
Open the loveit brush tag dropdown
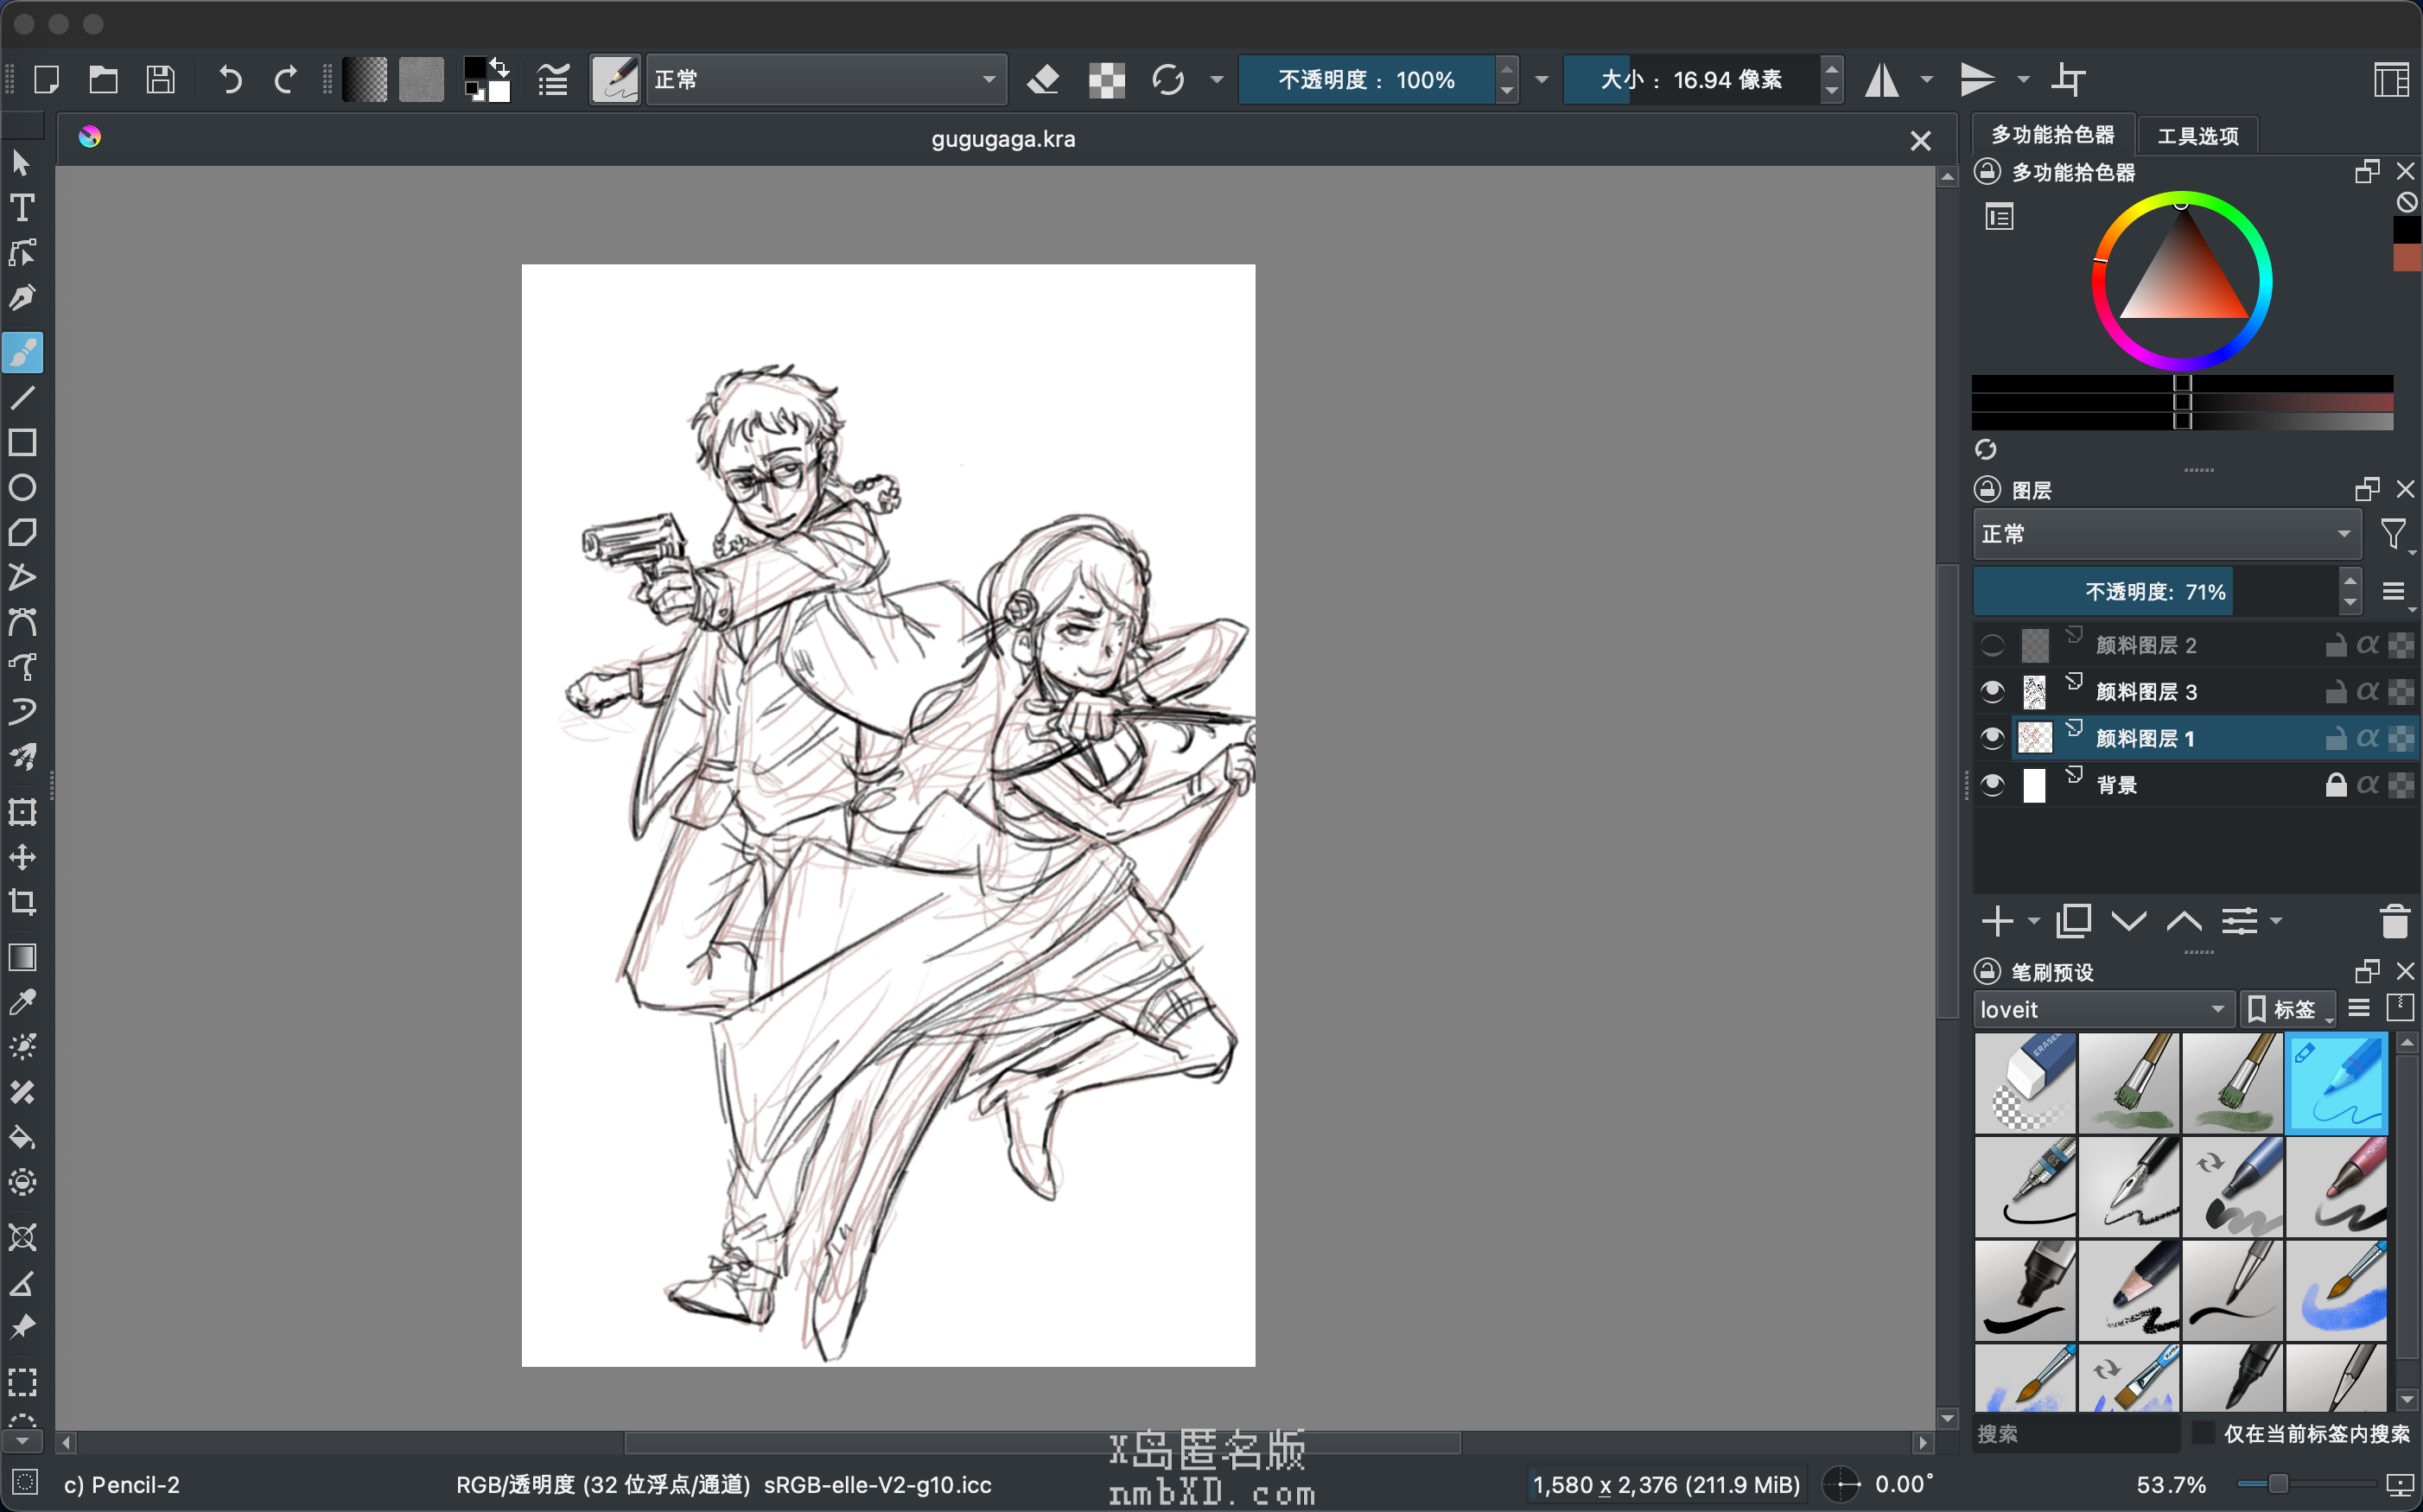tap(2102, 1009)
